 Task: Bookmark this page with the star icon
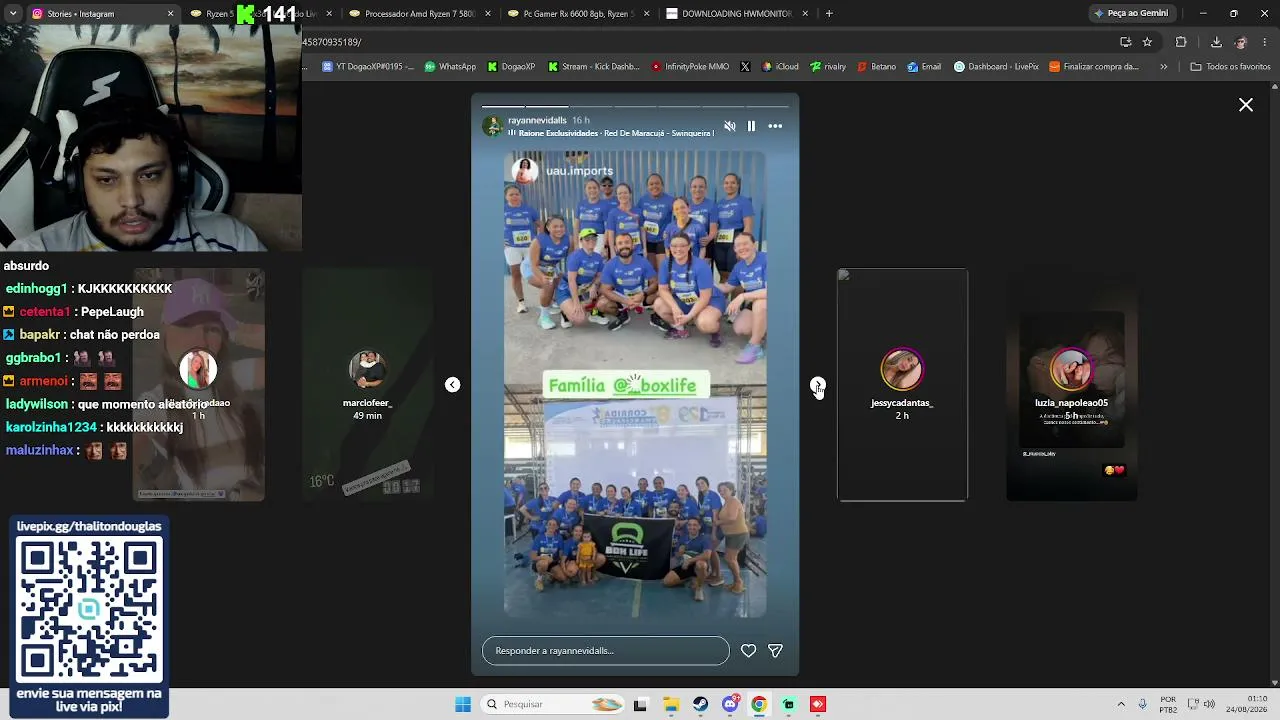[x=1147, y=42]
